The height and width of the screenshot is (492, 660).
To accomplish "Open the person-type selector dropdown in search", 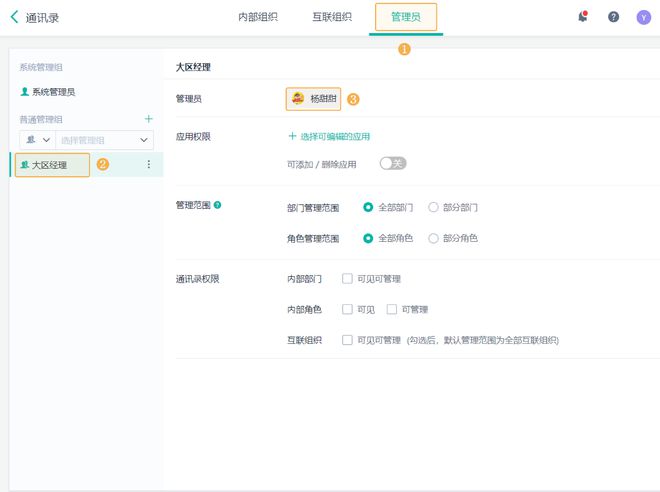I will coord(39,140).
